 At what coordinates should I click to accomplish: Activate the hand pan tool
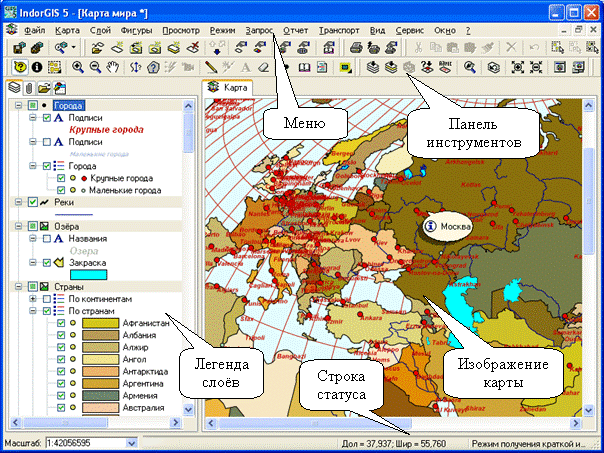111,67
